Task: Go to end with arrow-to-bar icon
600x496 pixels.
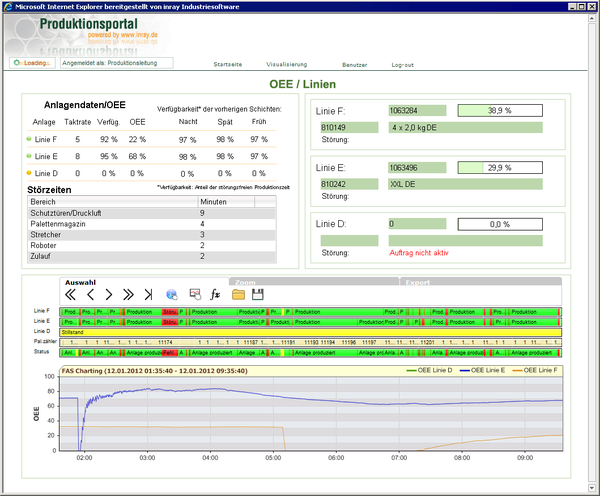Action: [x=148, y=295]
